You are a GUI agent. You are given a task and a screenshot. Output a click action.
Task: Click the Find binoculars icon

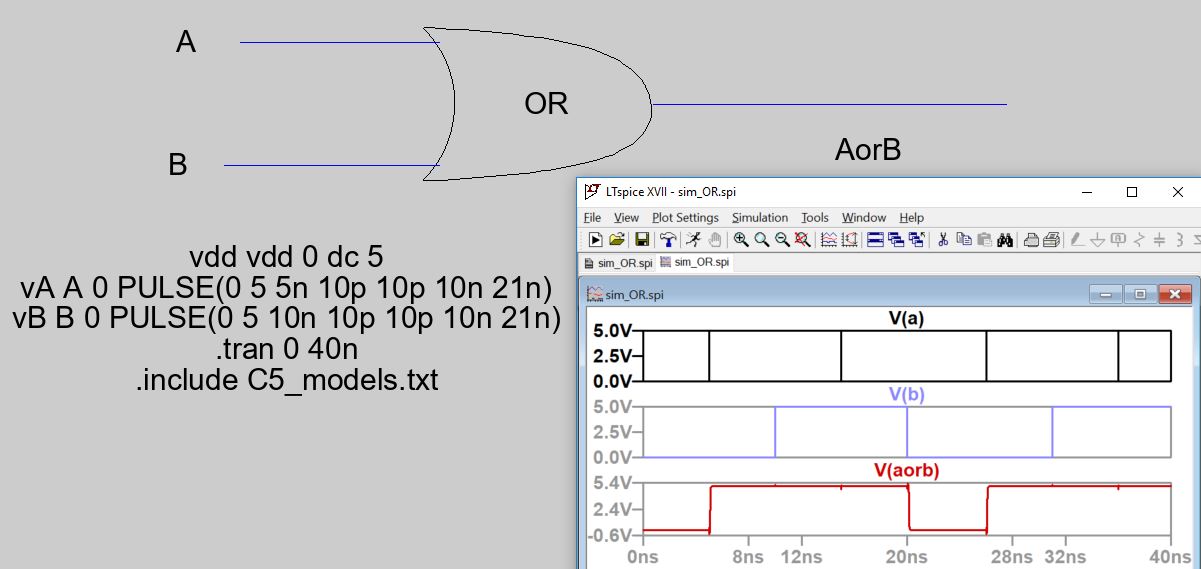pyautogui.click(x=1005, y=240)
